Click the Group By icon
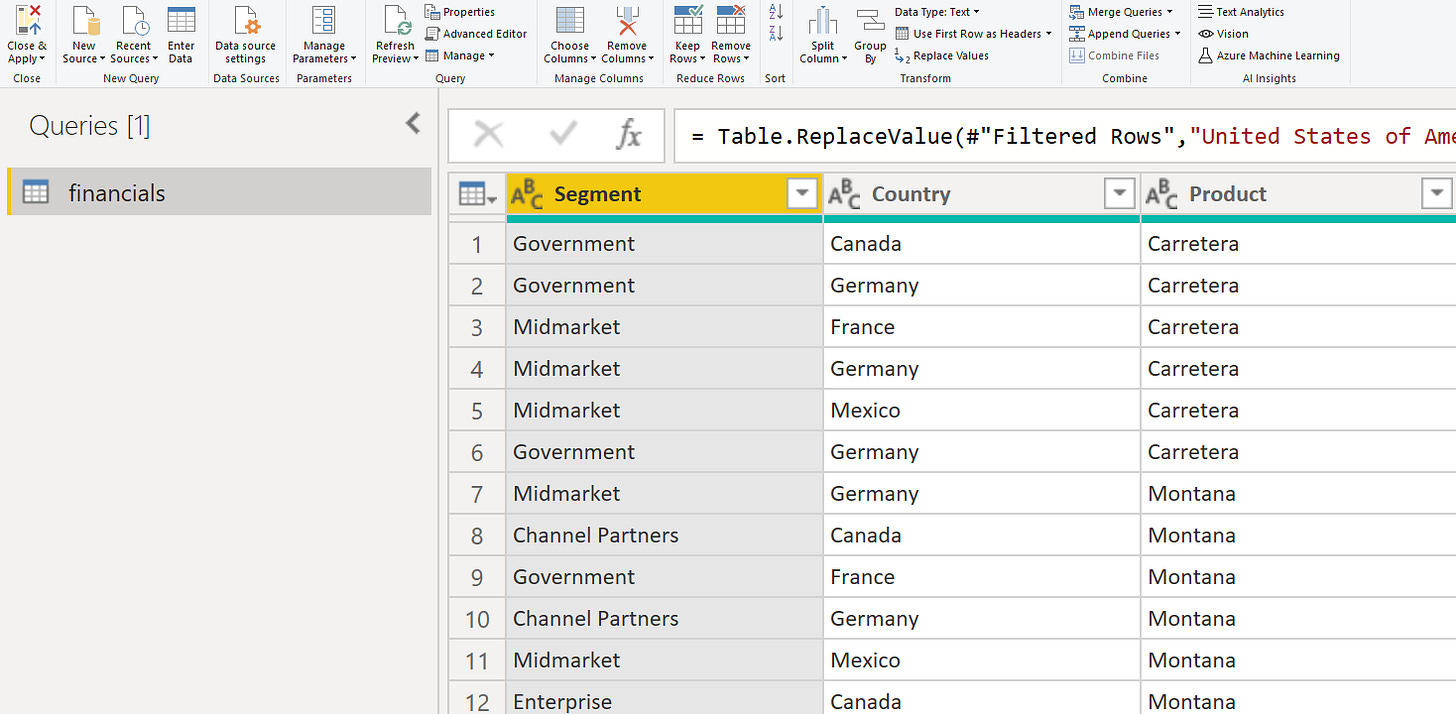 (870, 21)
